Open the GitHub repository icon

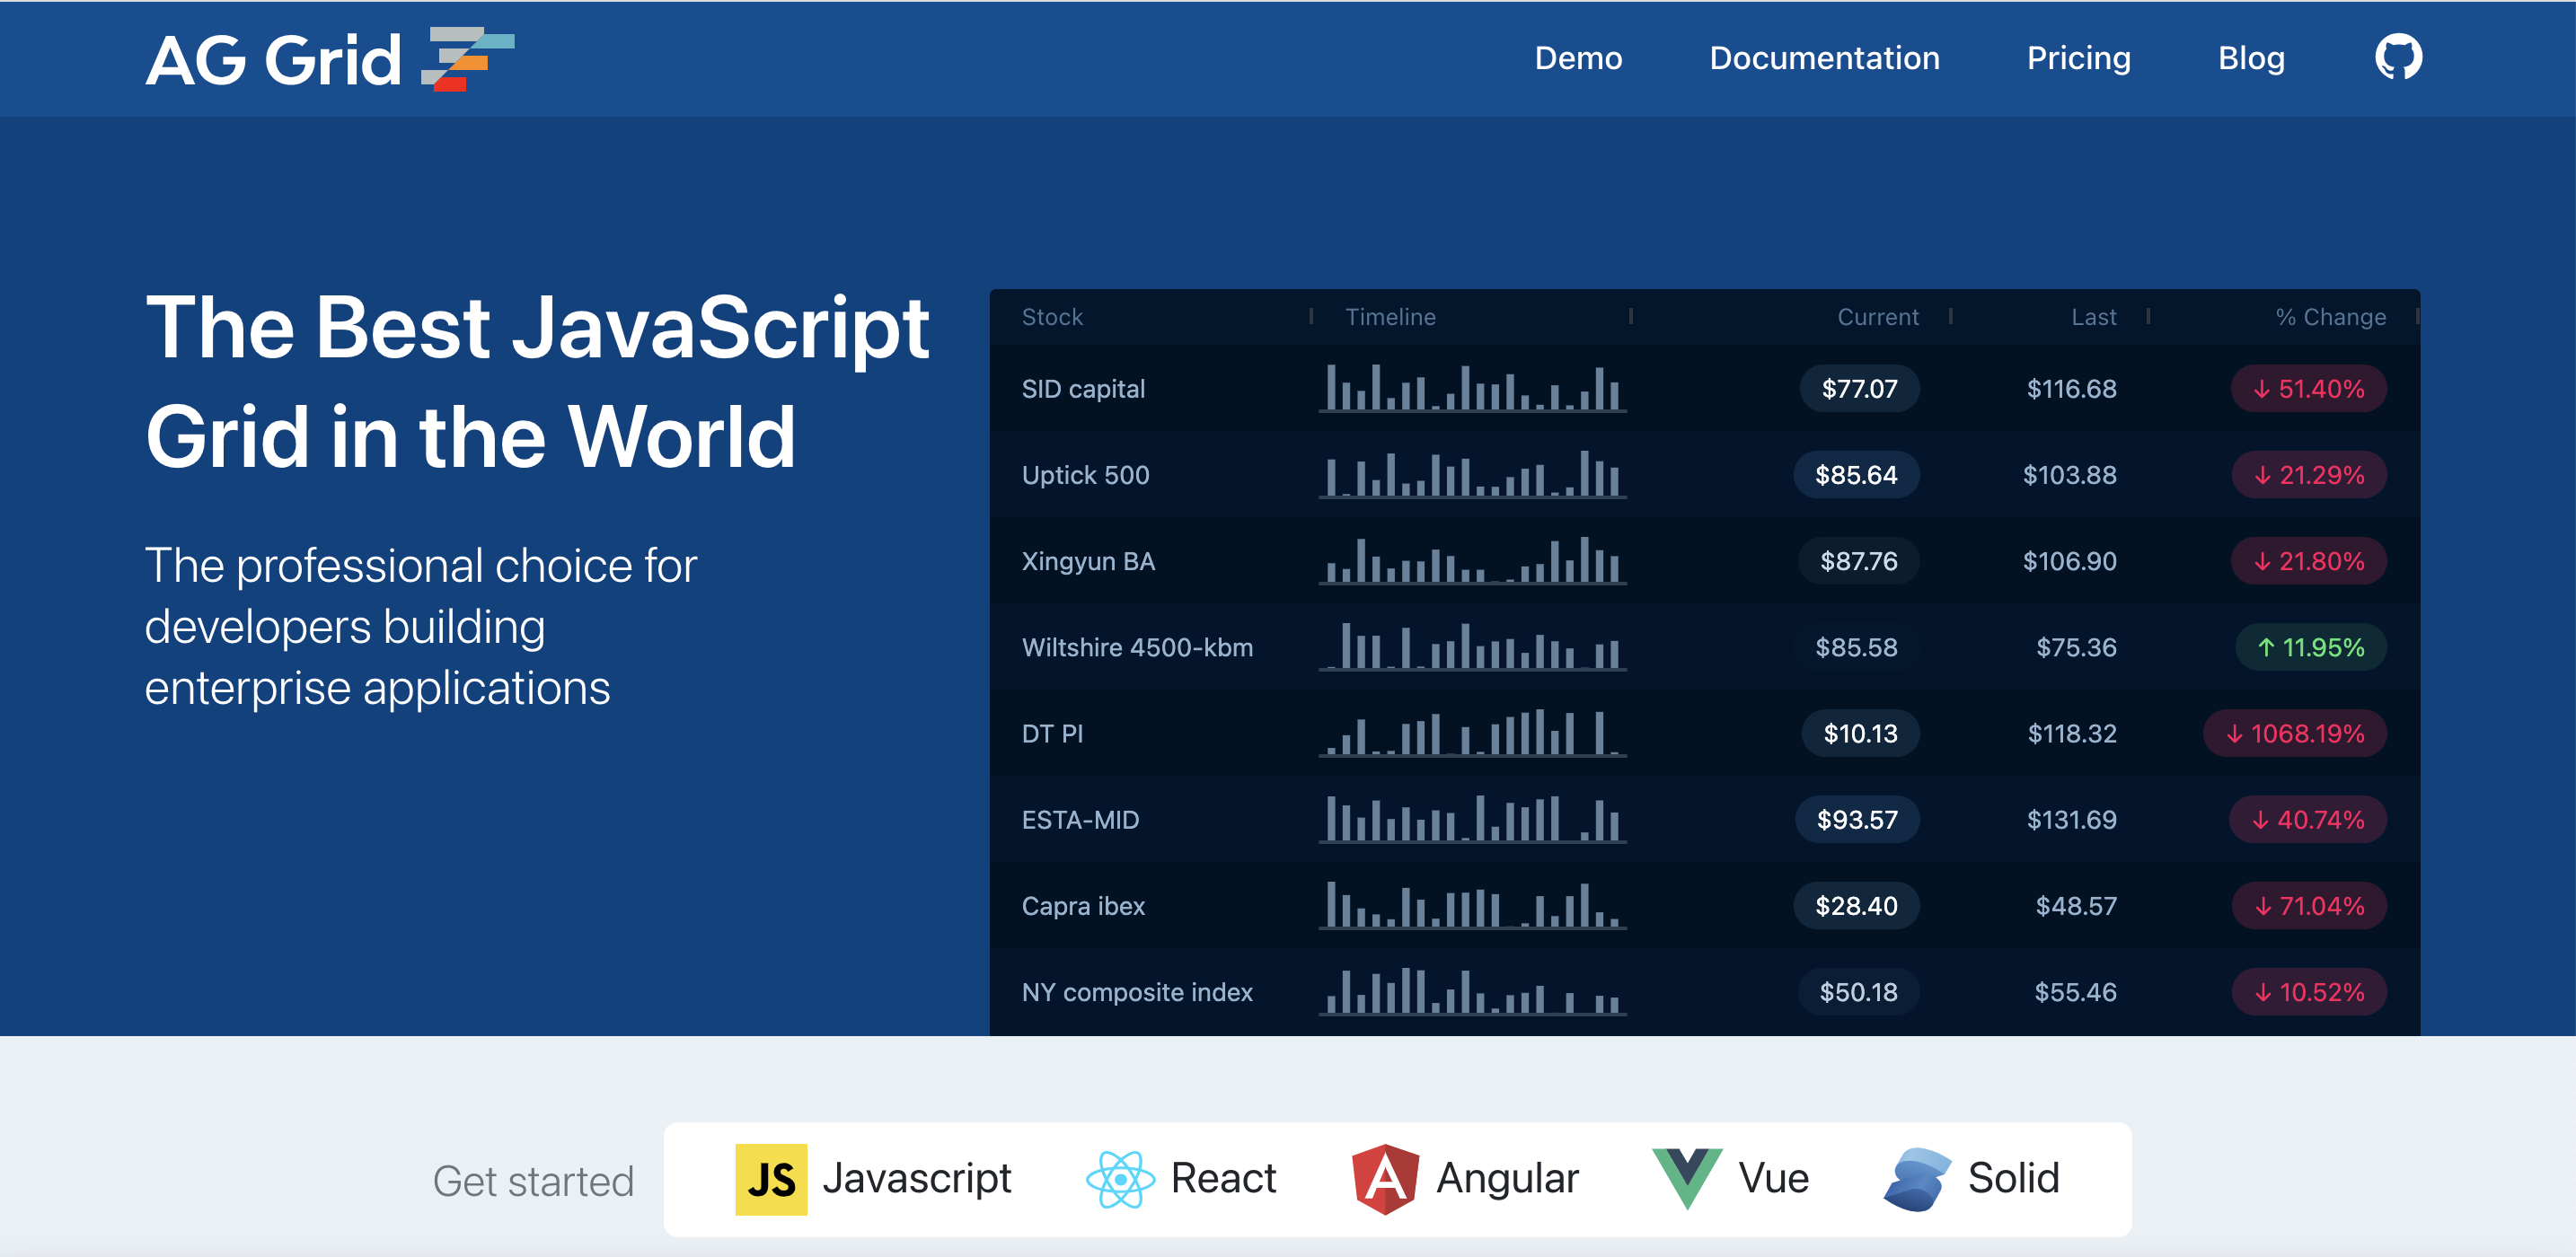(x=2398, y=57)
